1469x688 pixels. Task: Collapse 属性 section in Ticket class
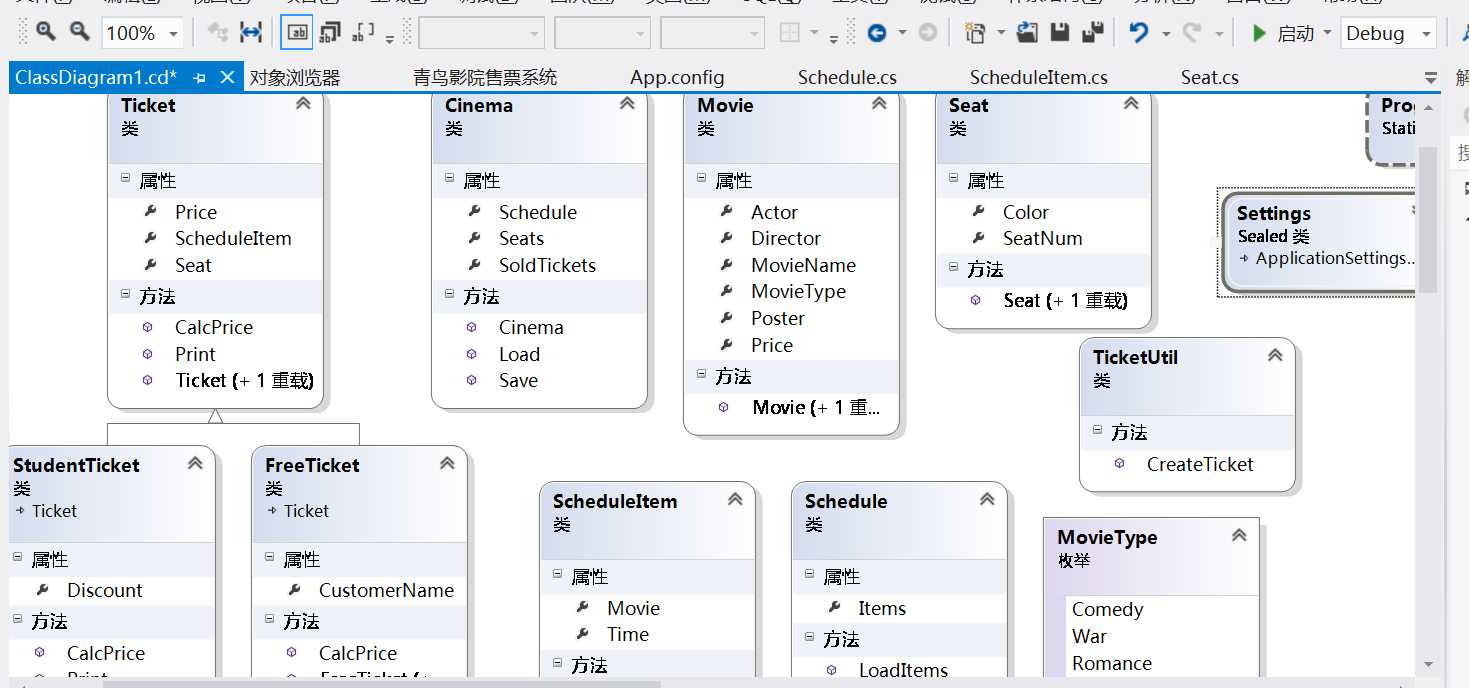[x=126, y=178]
